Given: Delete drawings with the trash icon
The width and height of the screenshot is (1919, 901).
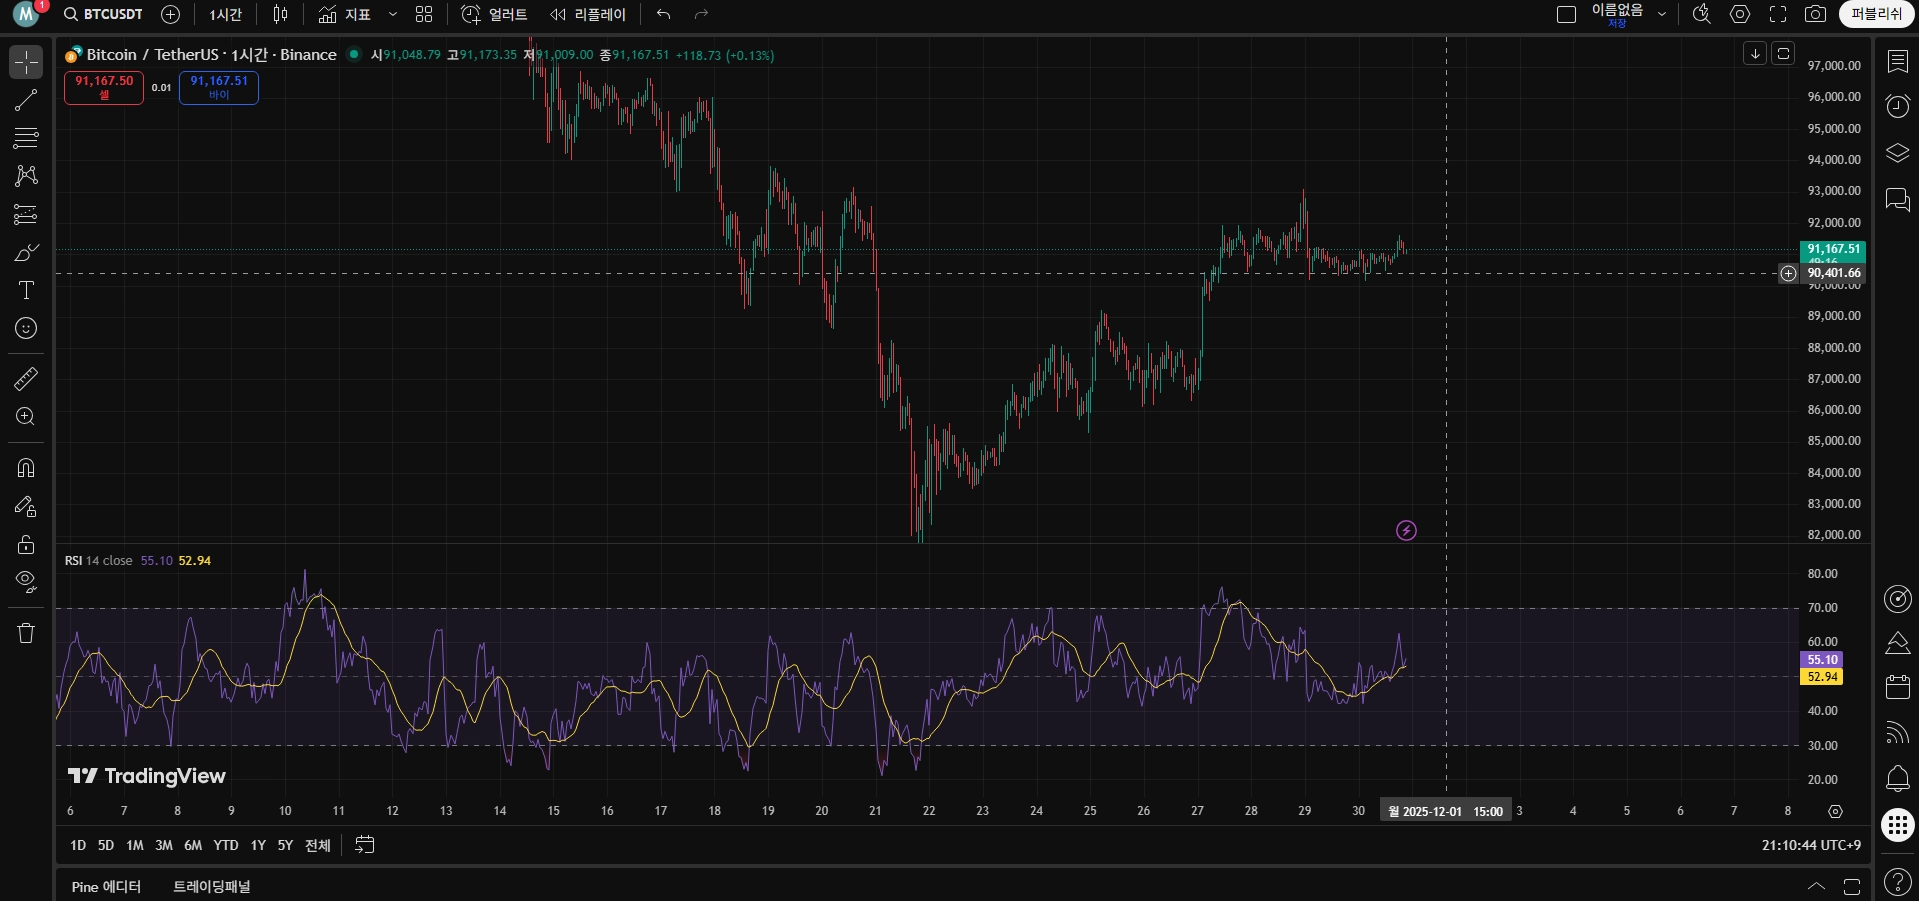Looking at the screenshot, I should 26,633.
